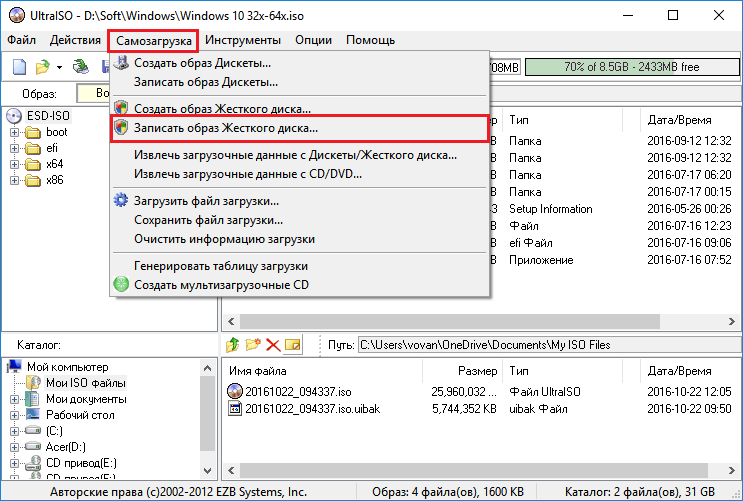
Task: Open the dropdown arrow next to Open icon
Action: (59, 67)
